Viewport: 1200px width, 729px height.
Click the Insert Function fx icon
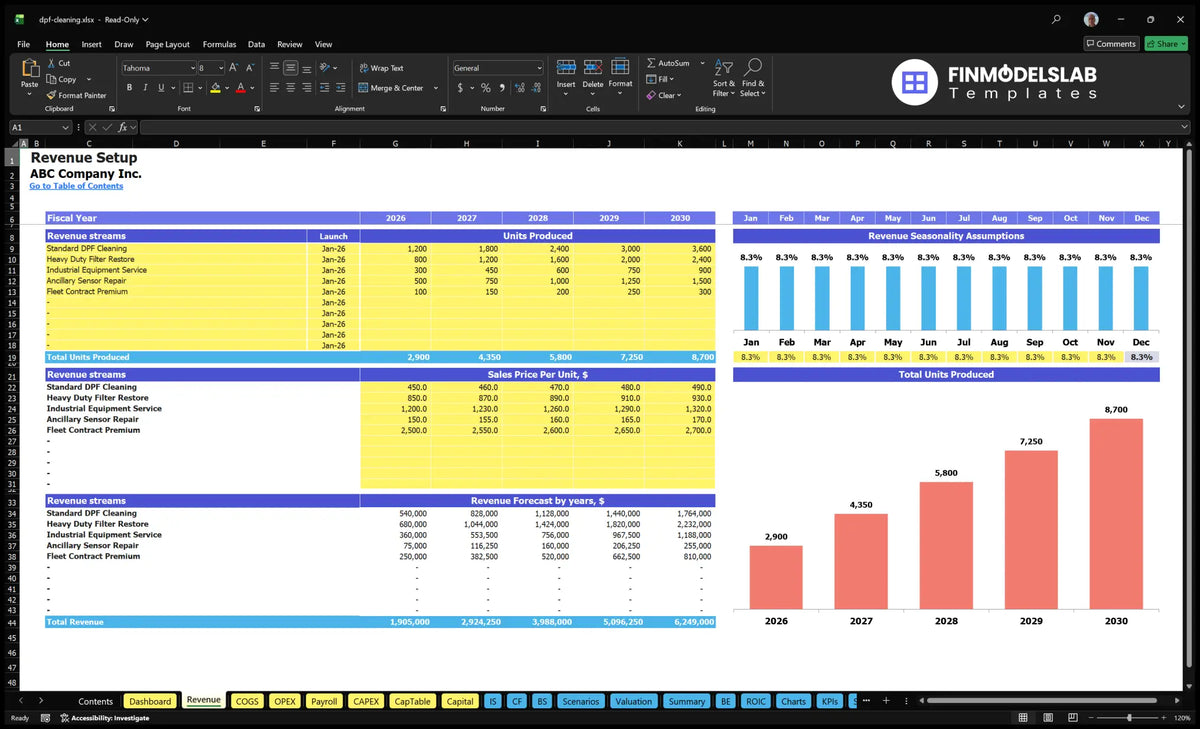click(122, 127)
